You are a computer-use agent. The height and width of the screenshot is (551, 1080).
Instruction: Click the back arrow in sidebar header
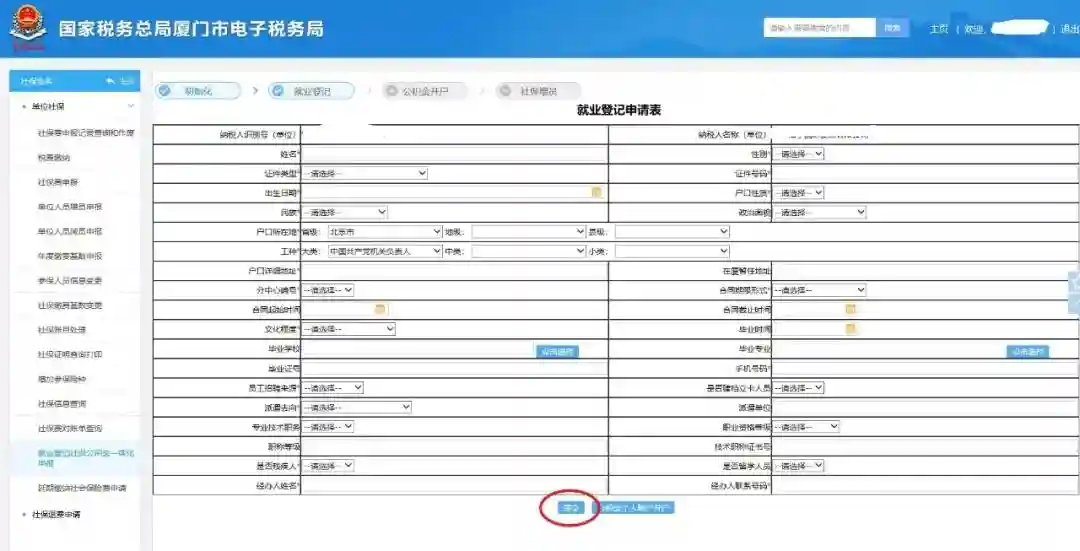tap(110, 80)
